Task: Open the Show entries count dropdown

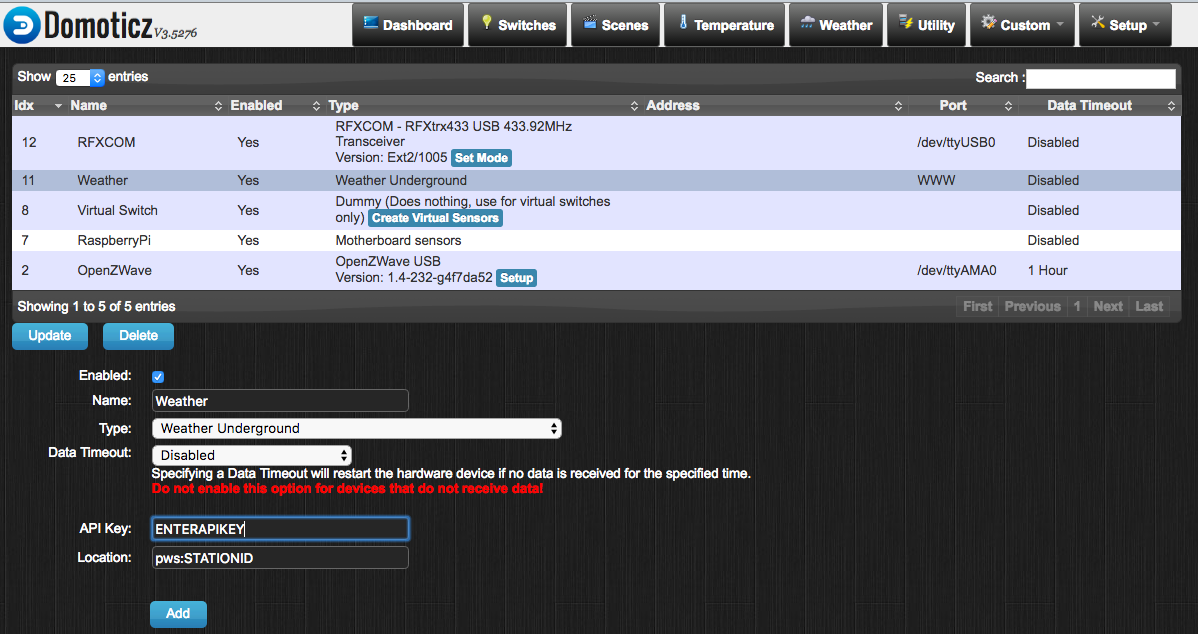Action: pos(80,77)
